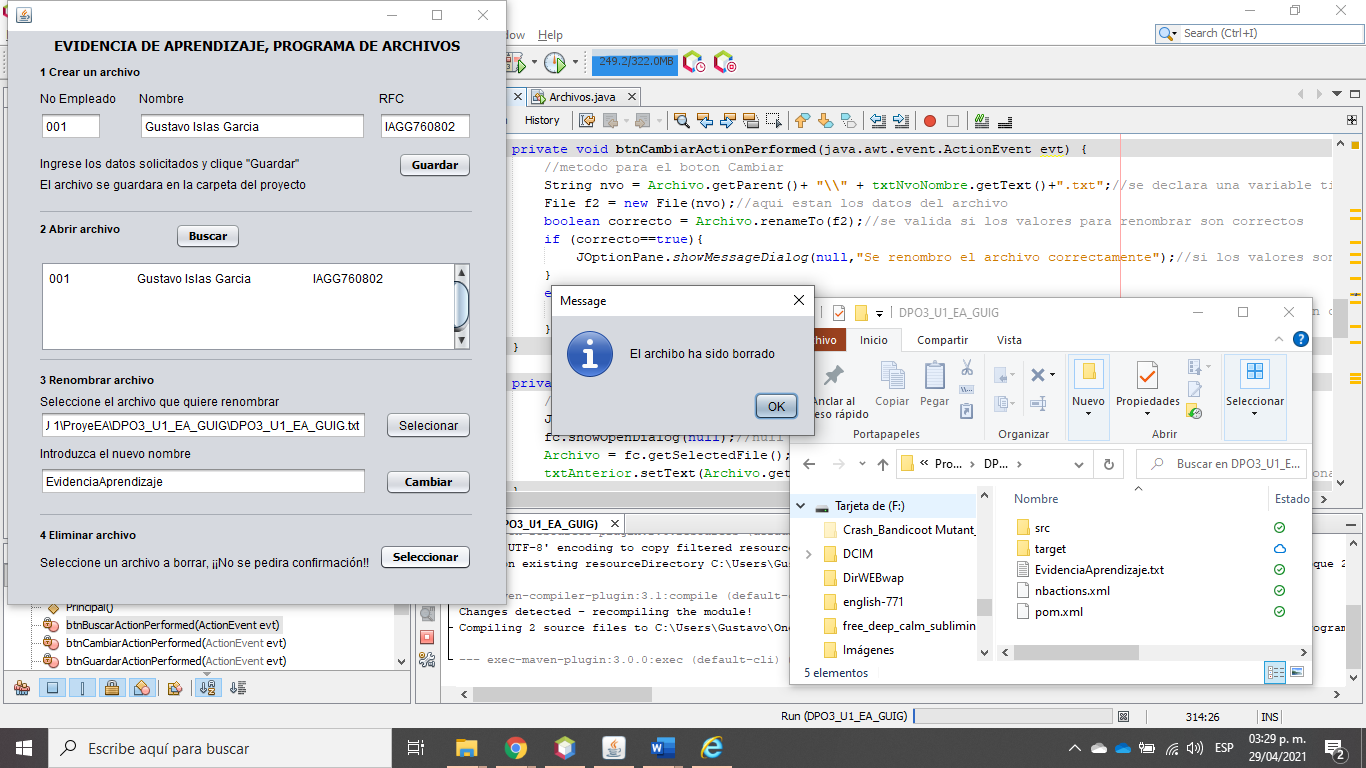Click the RFC text field
The height and width of the screenshot is (768, 1366).
point(425,126)
